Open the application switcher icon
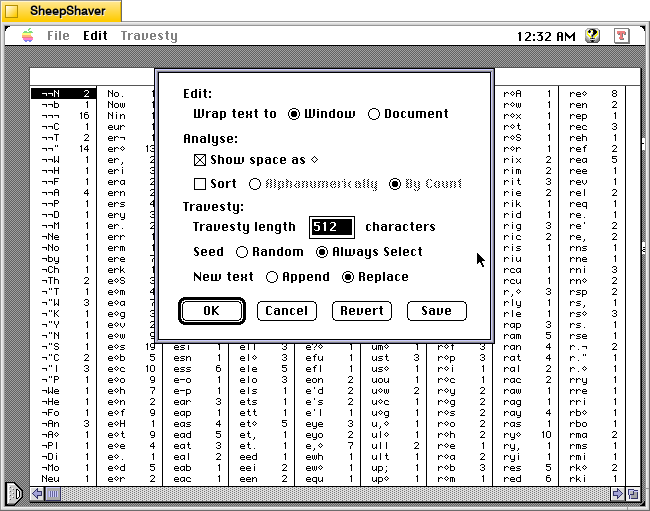The height and width of the screenshot is (511, 650). (621, 36)
